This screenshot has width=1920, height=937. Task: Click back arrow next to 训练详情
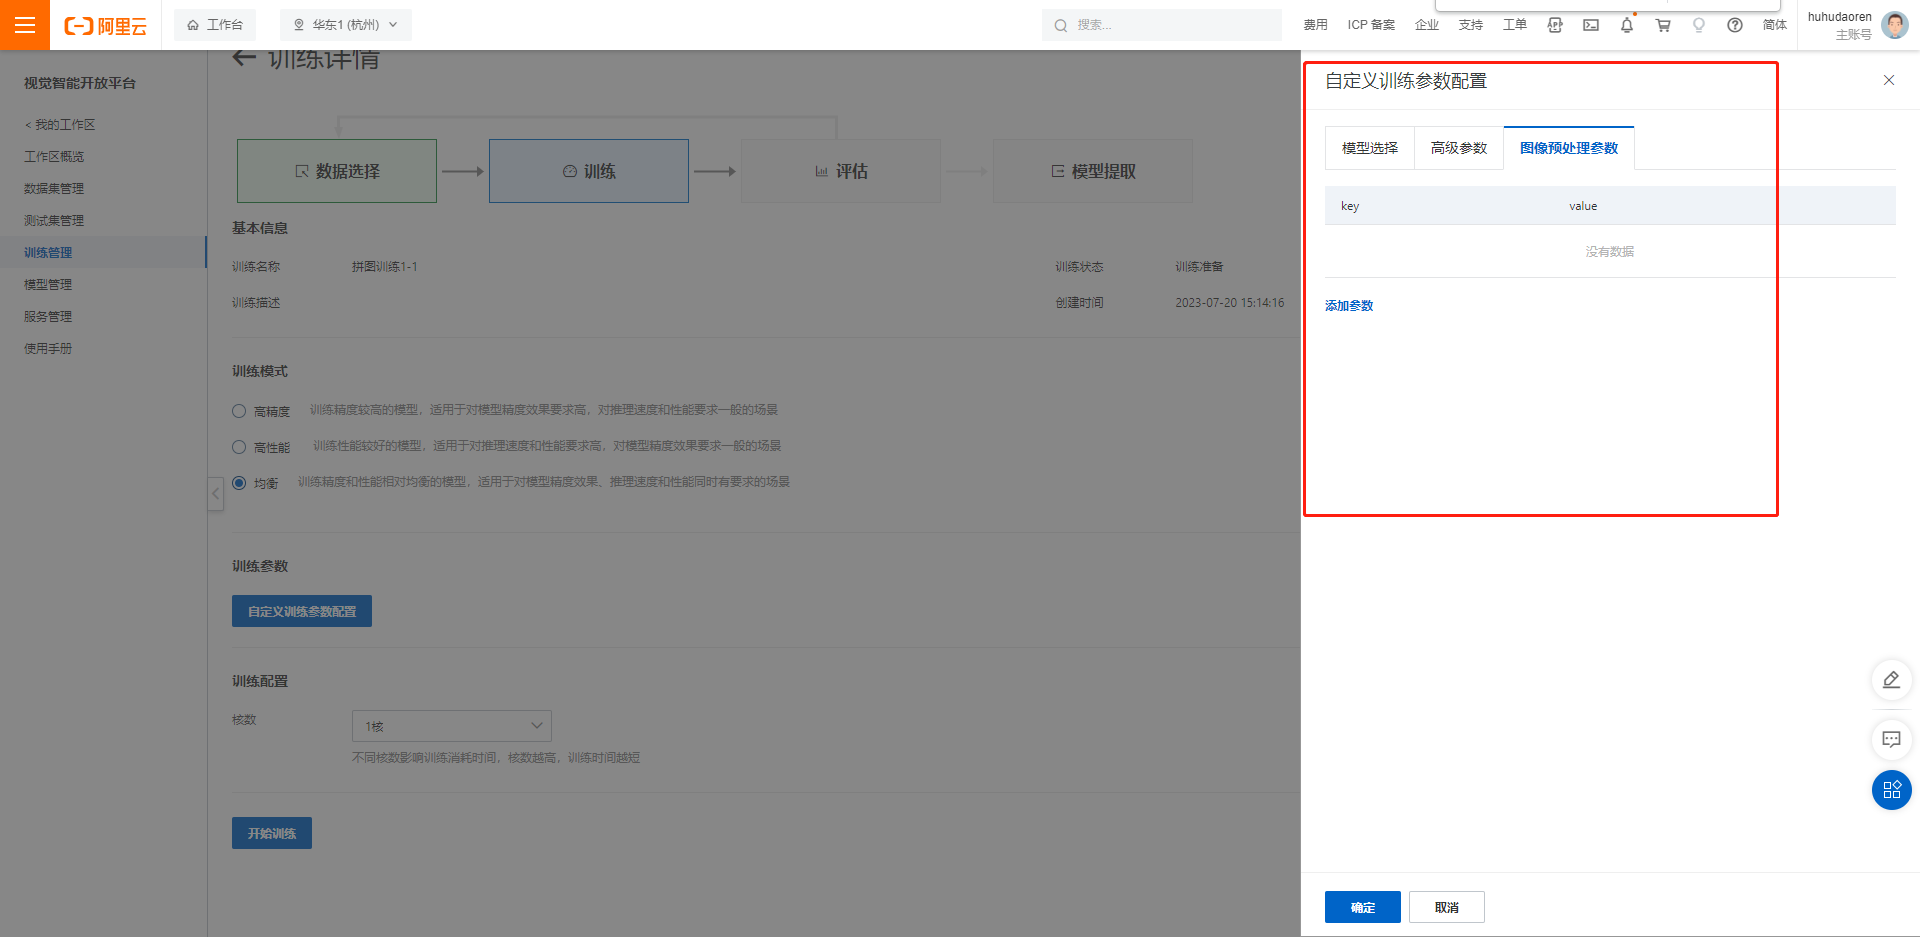(x=244, y=58)
